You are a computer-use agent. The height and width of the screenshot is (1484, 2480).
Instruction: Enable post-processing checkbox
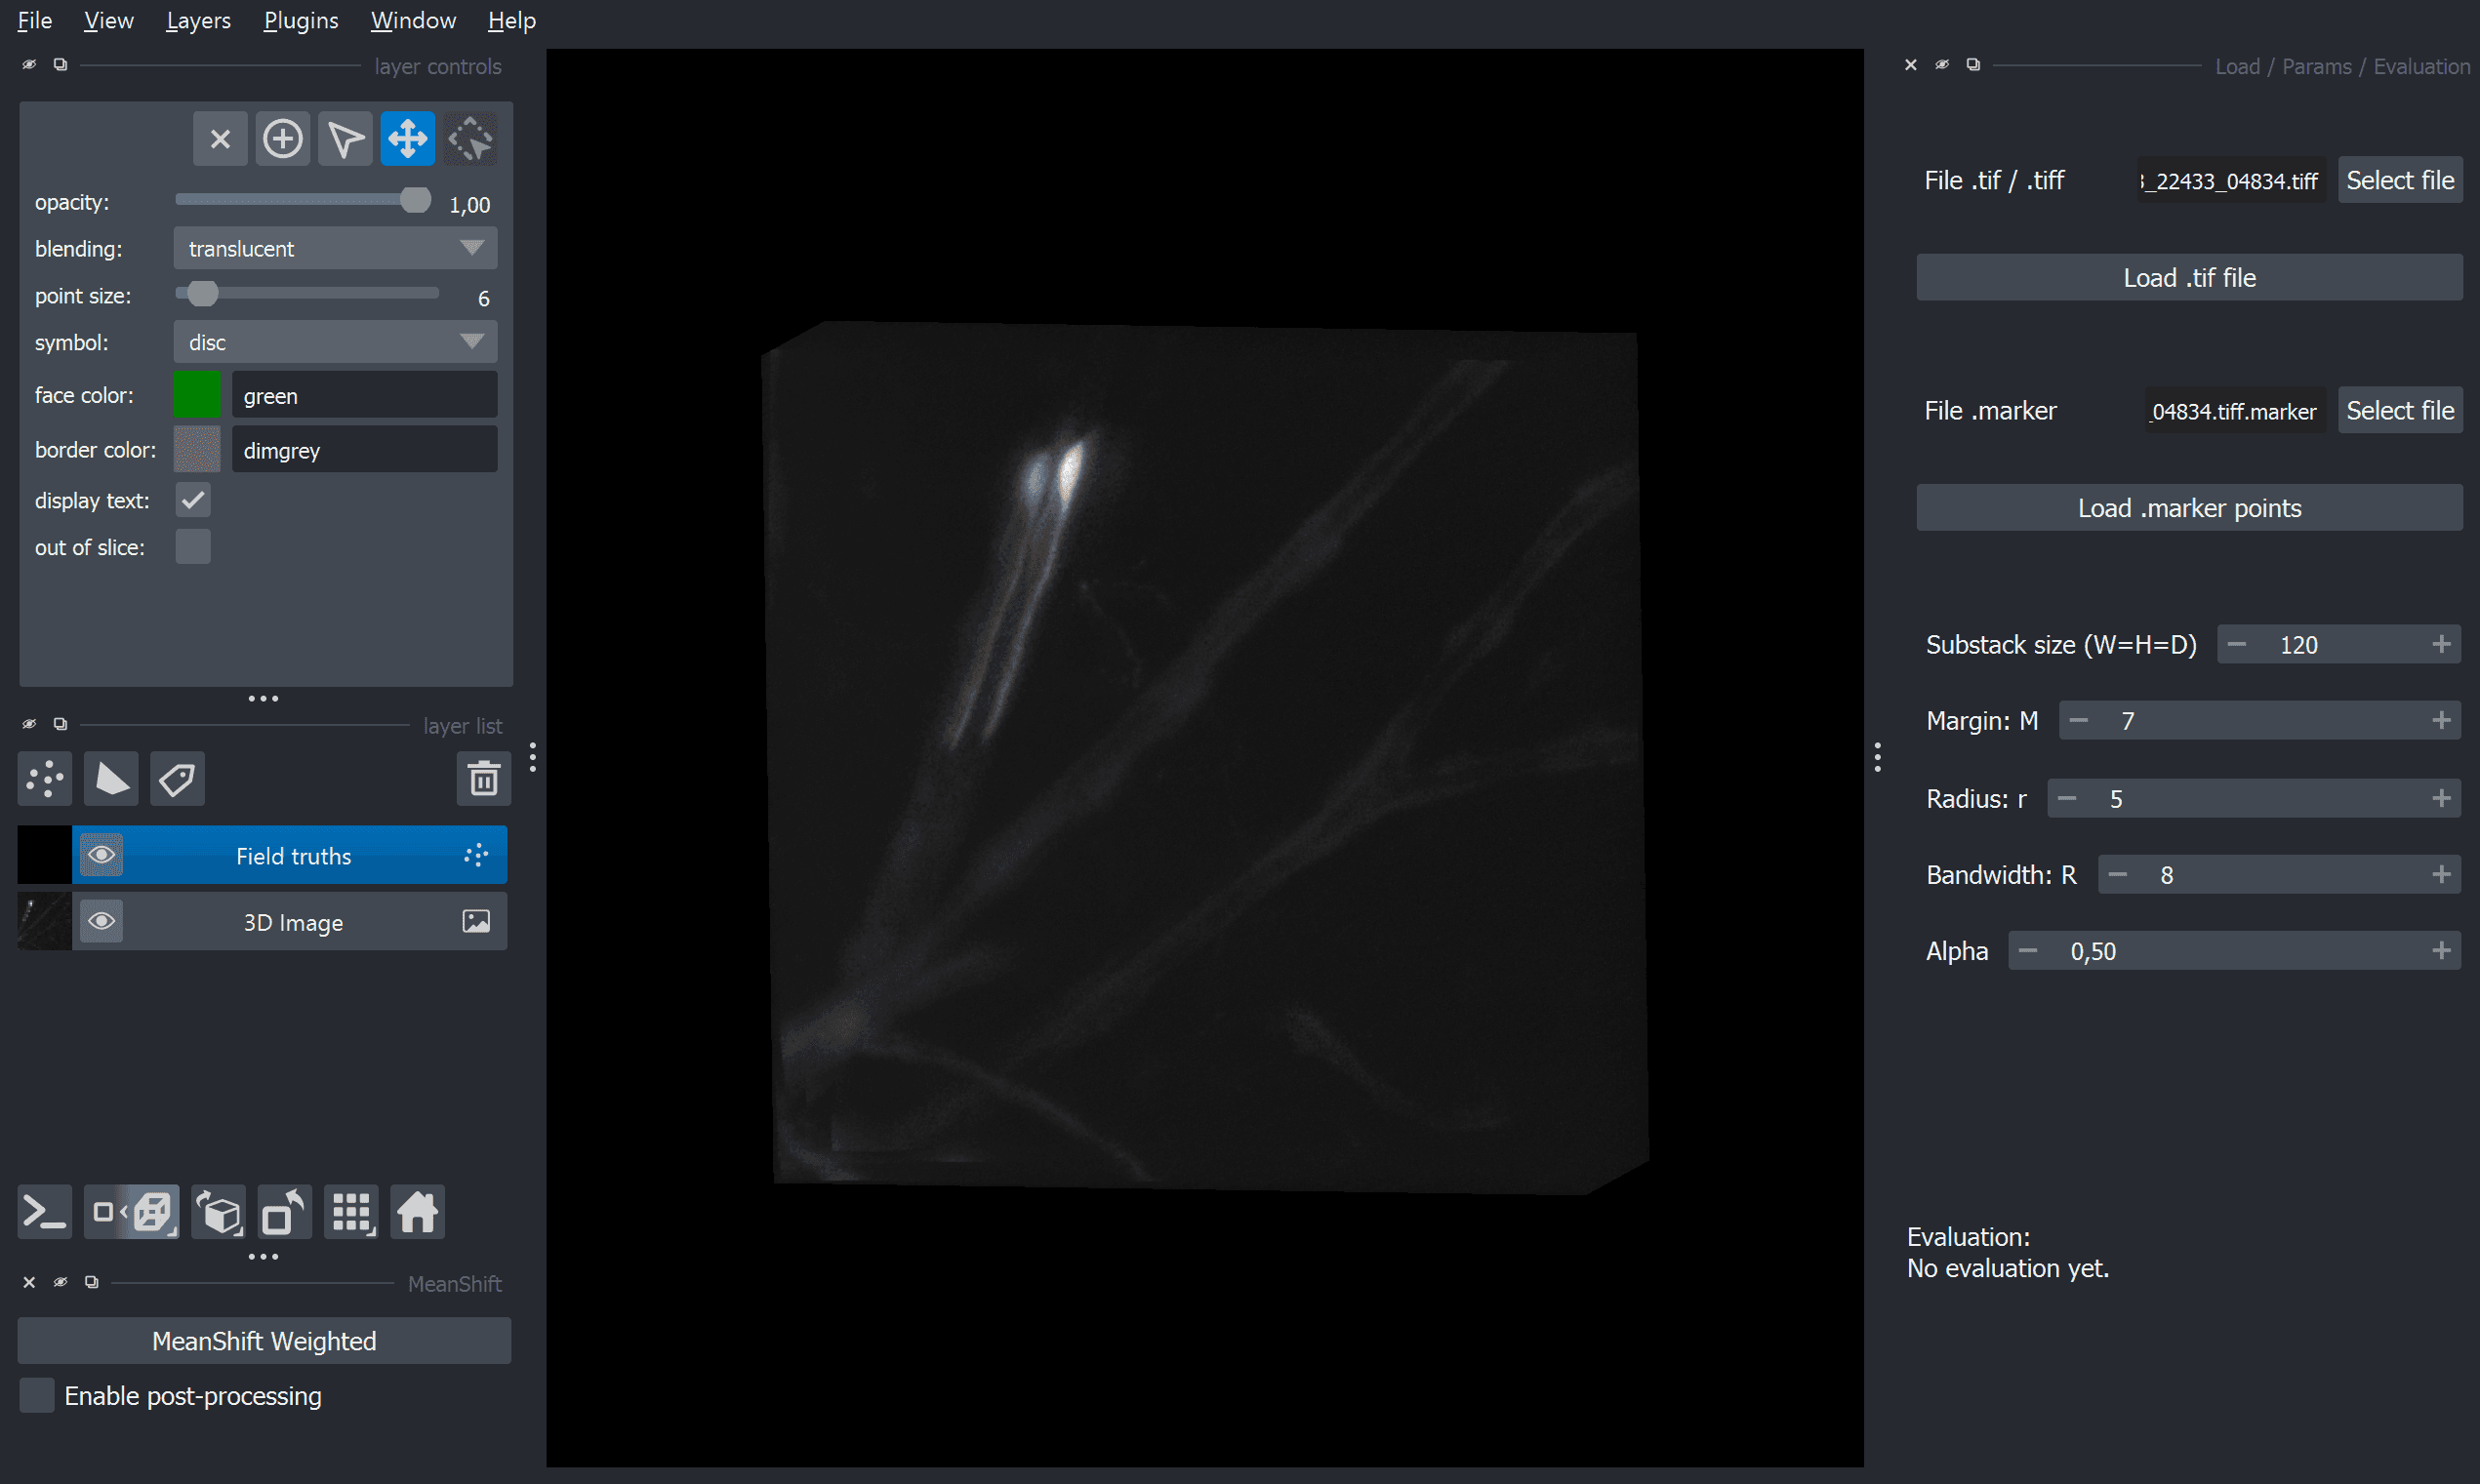click(37, 1395)
